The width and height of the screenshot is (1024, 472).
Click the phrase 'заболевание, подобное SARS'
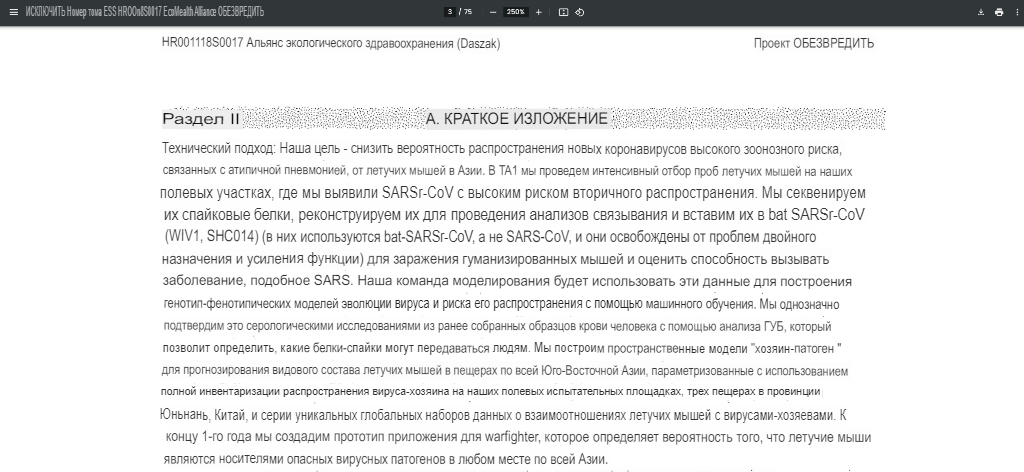(257, 282)
